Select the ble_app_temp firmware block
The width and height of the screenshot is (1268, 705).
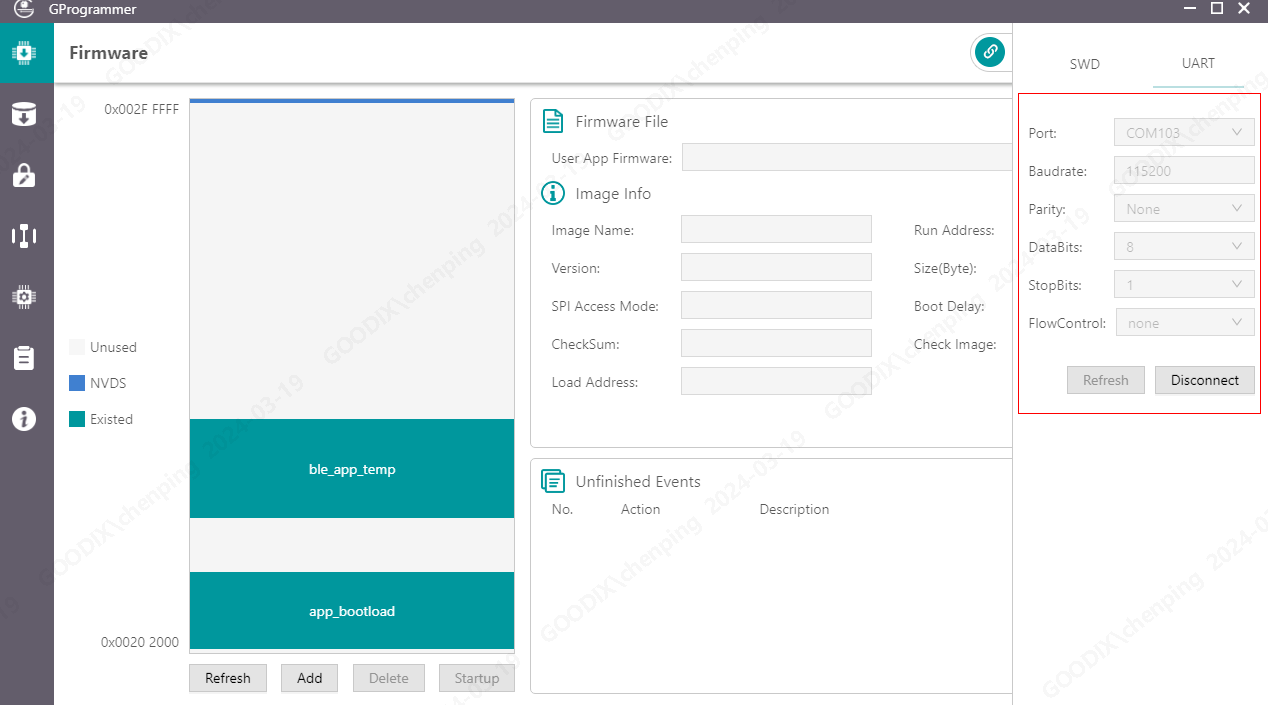[x=352, y=469]
